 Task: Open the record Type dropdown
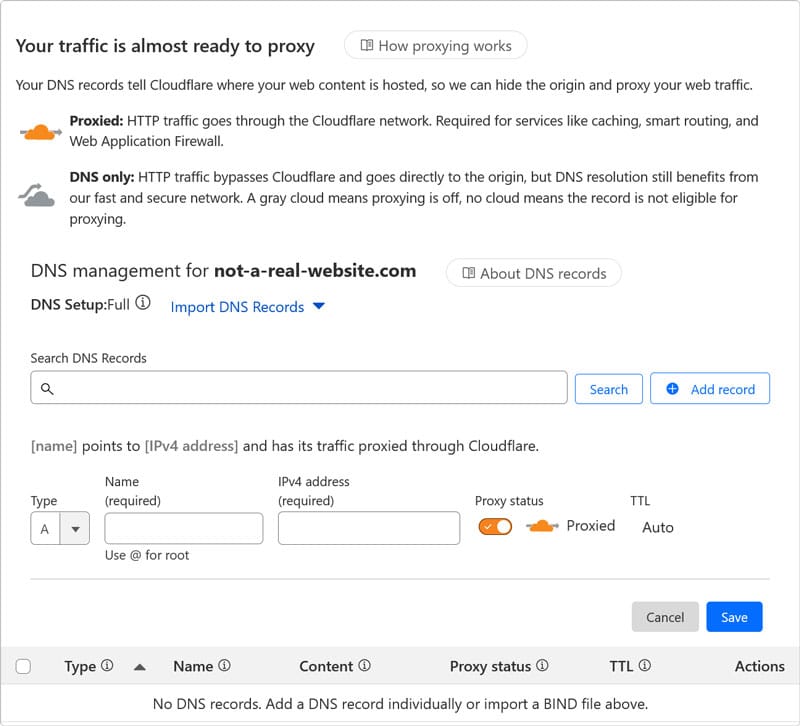(60, 529)
